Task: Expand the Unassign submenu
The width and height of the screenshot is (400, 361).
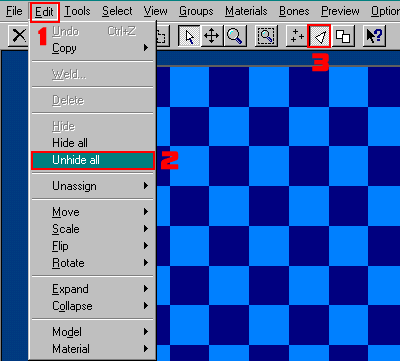Action: coord(92,186)
